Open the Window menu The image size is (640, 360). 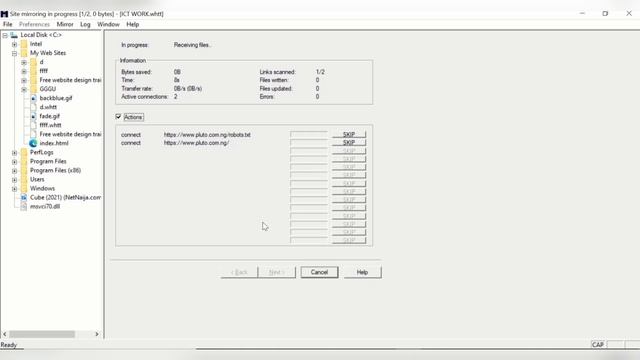click(108, 24)
